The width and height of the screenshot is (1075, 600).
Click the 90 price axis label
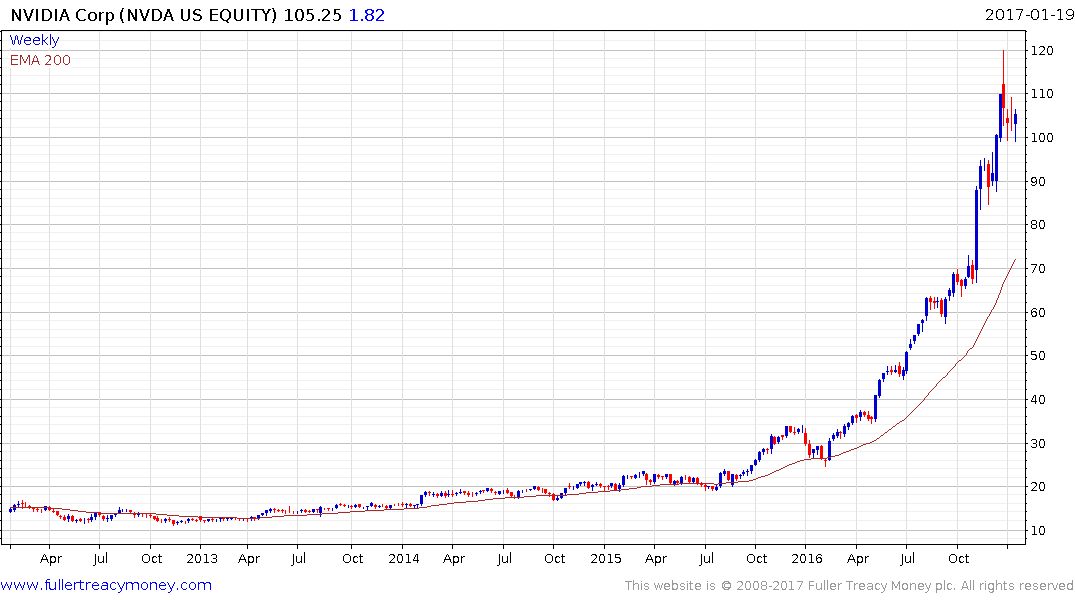coord(1038,182)
